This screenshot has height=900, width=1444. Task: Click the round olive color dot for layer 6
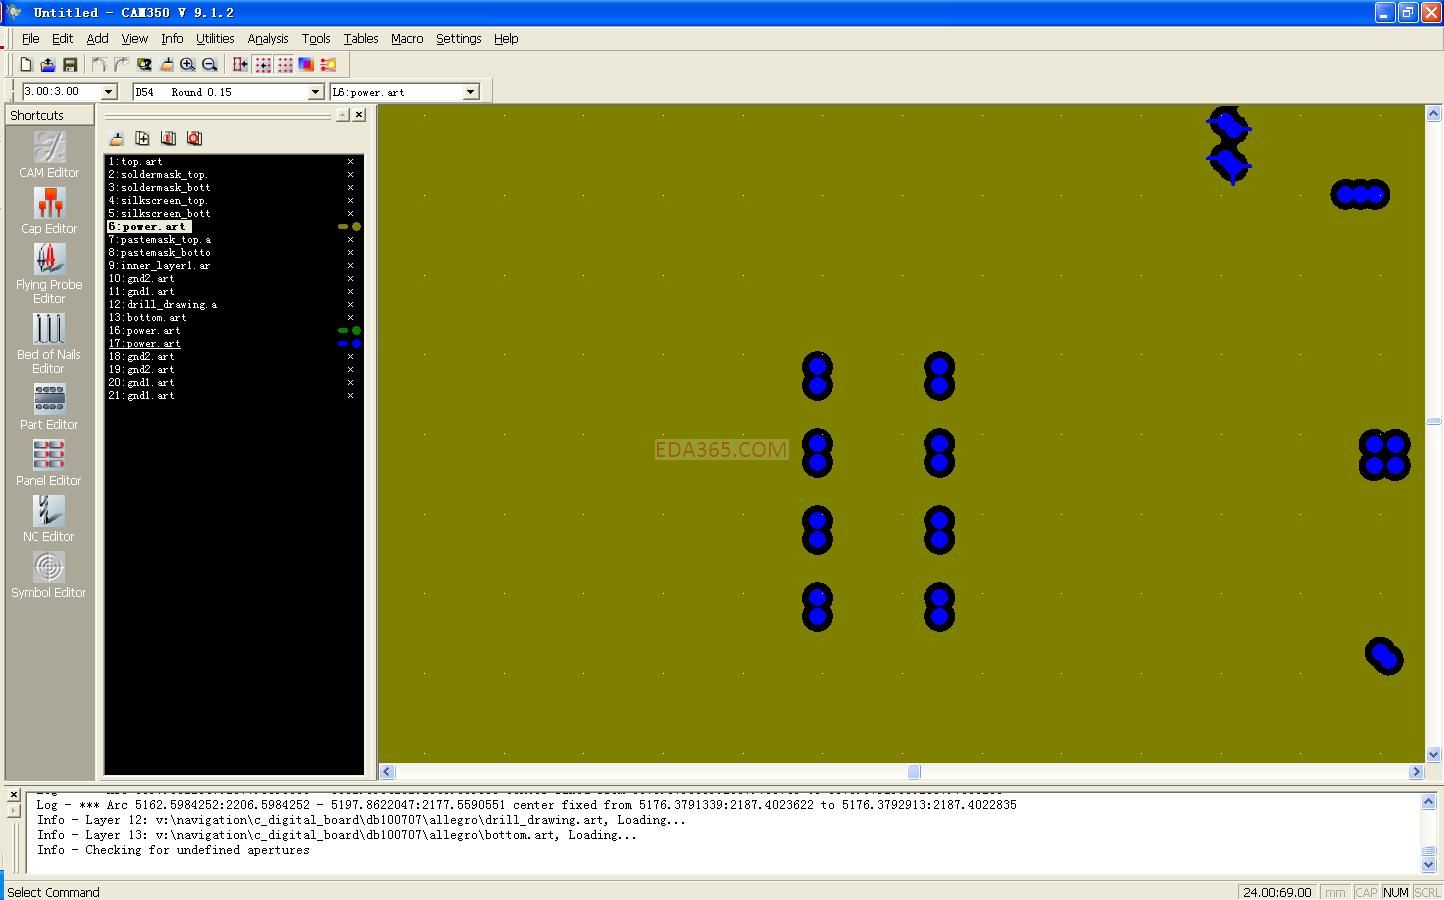(356, 227)
